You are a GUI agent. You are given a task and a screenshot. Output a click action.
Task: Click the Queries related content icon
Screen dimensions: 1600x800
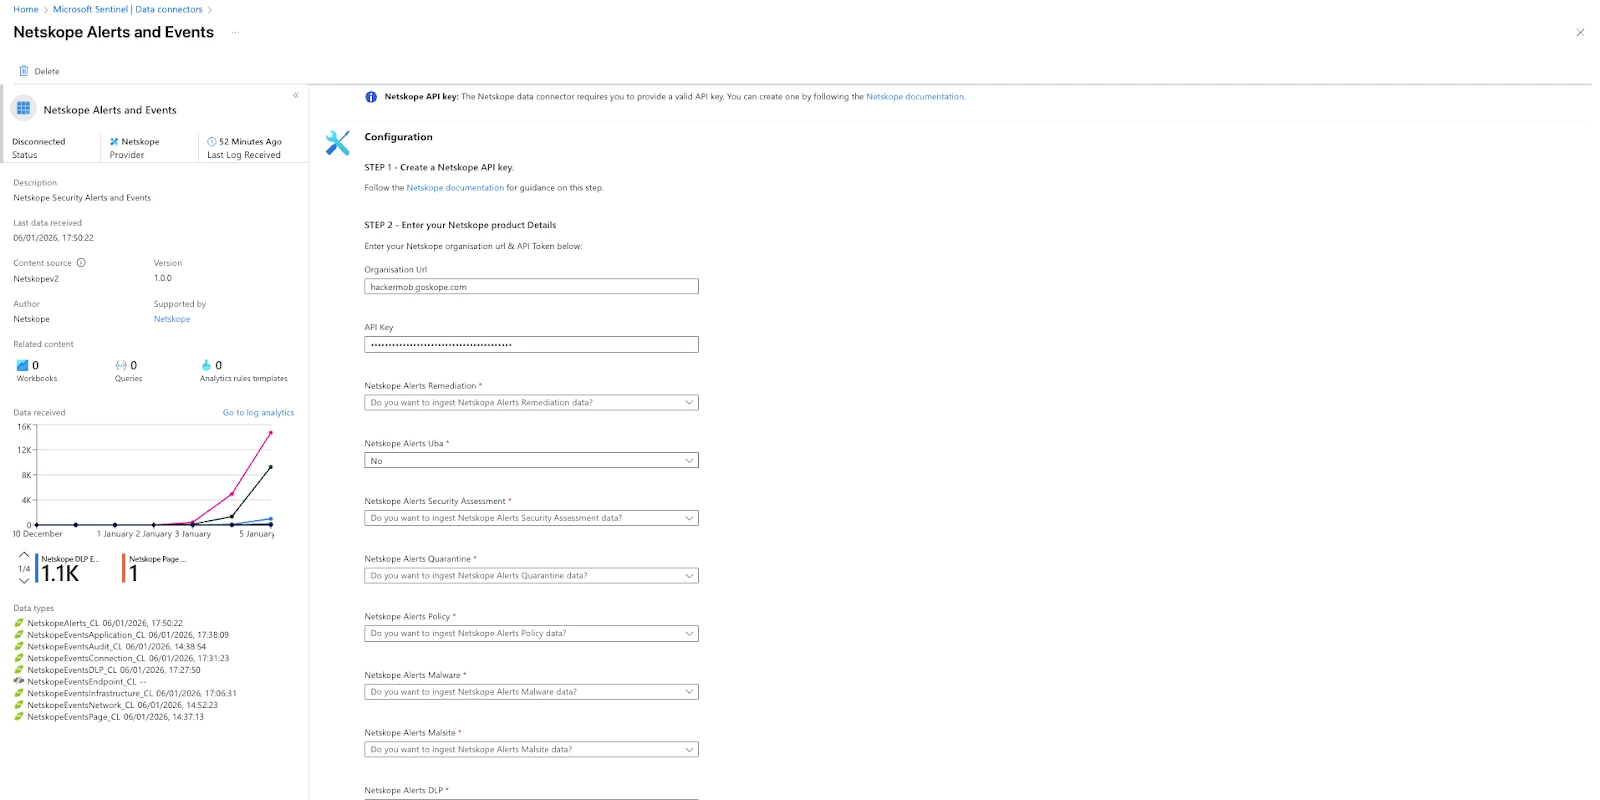121,365
